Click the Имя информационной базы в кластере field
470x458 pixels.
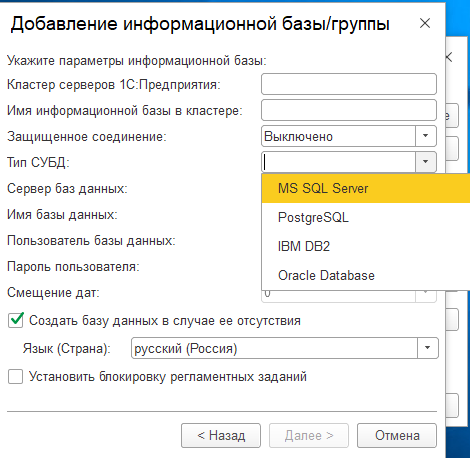pyautogui.click(x=349, y=110)
